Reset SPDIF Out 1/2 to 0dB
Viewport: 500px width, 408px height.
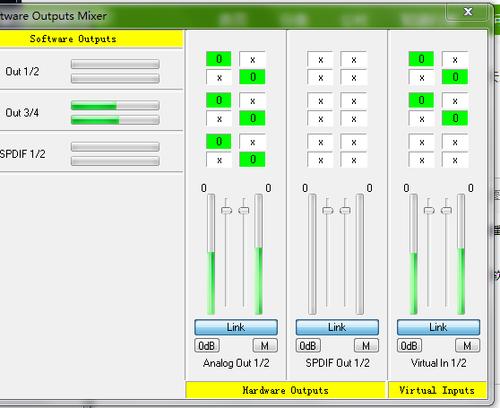pos(308,346)
